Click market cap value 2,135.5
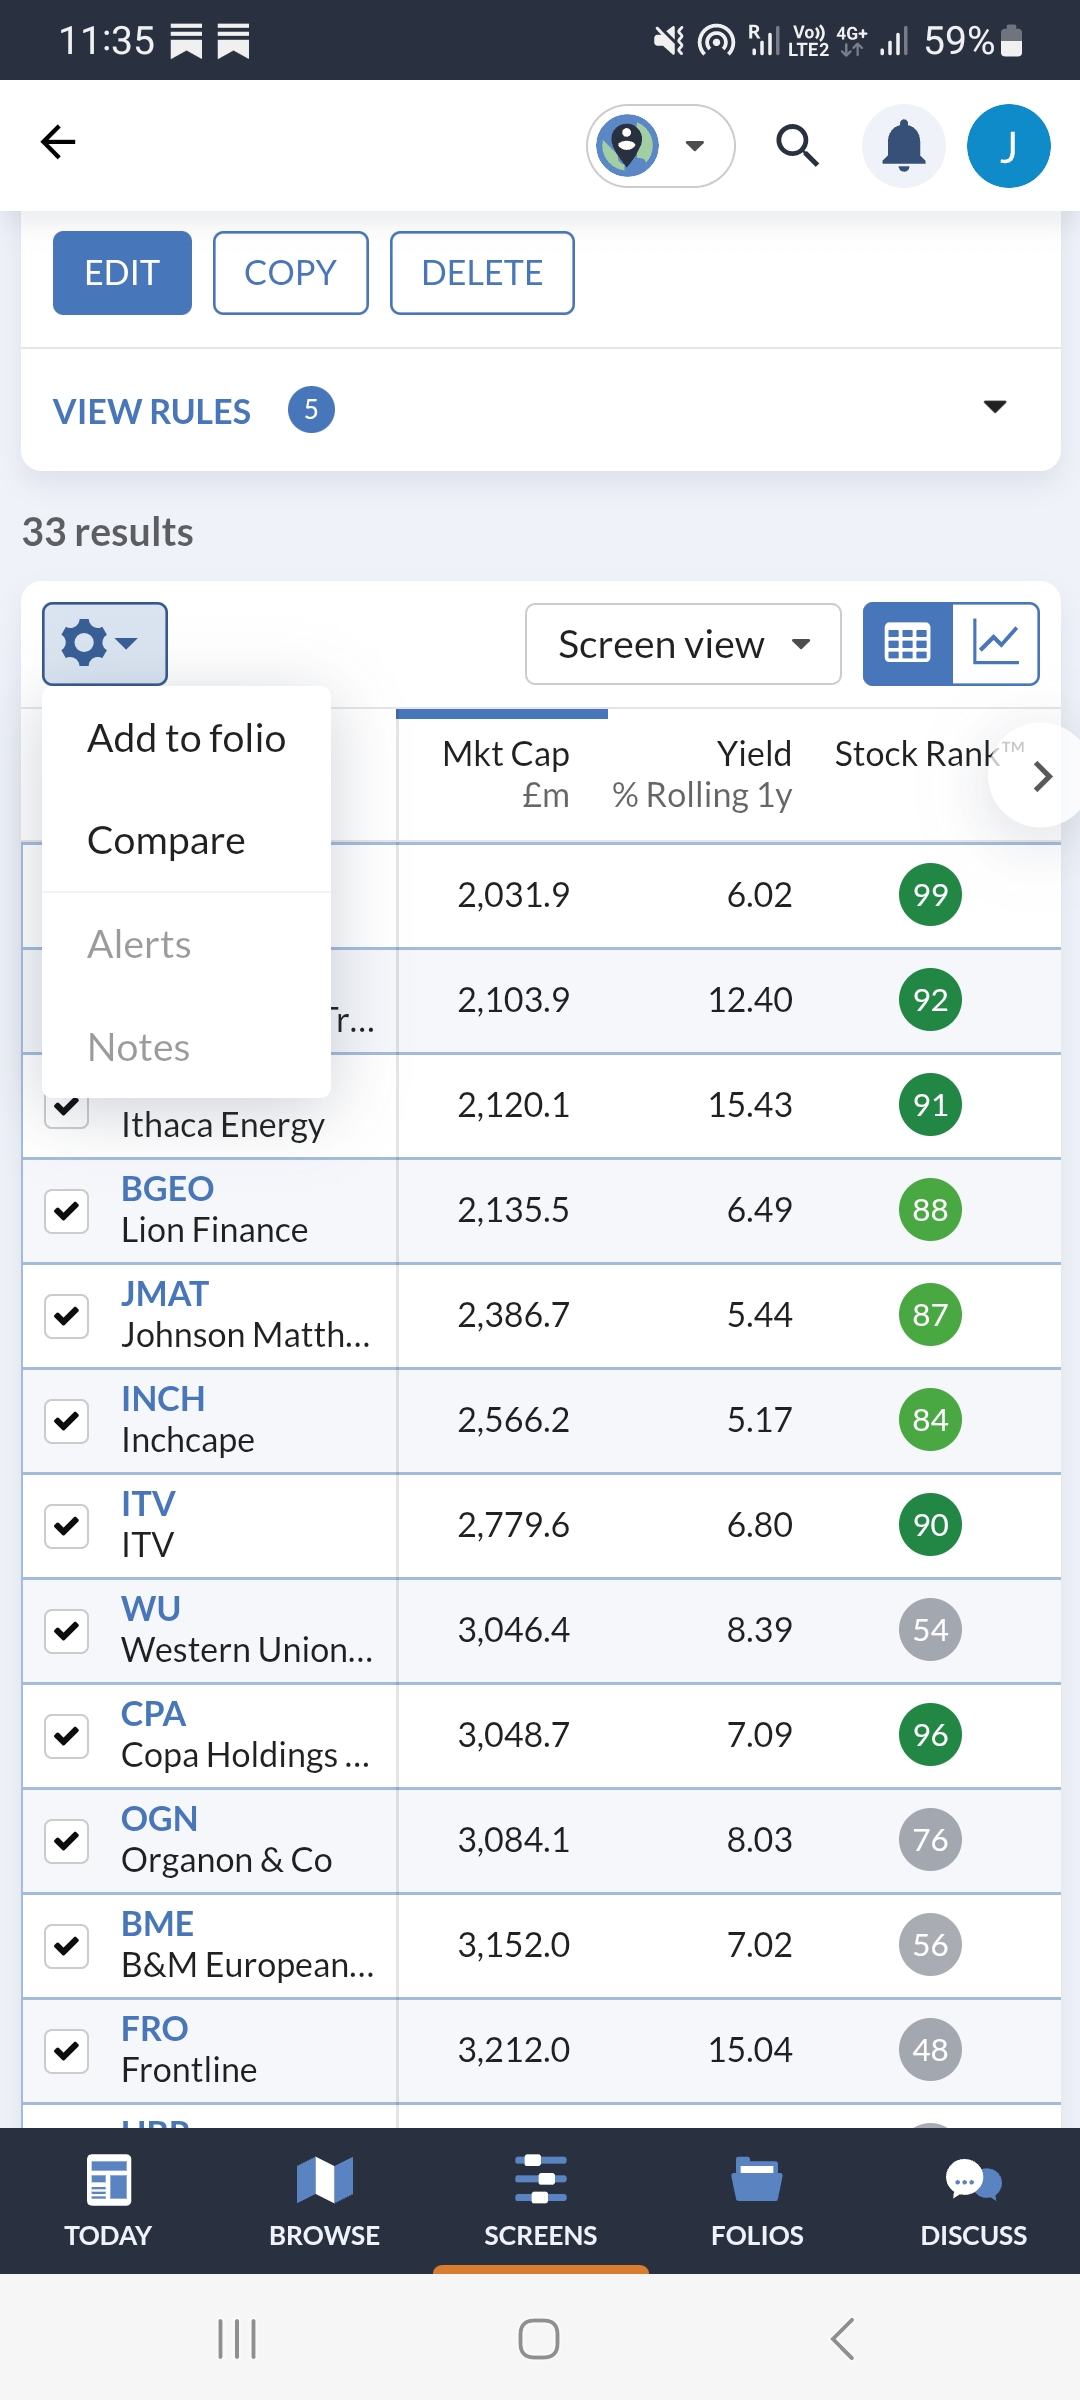The width and height of the screenshot is (1080, 2400). 513,1211
